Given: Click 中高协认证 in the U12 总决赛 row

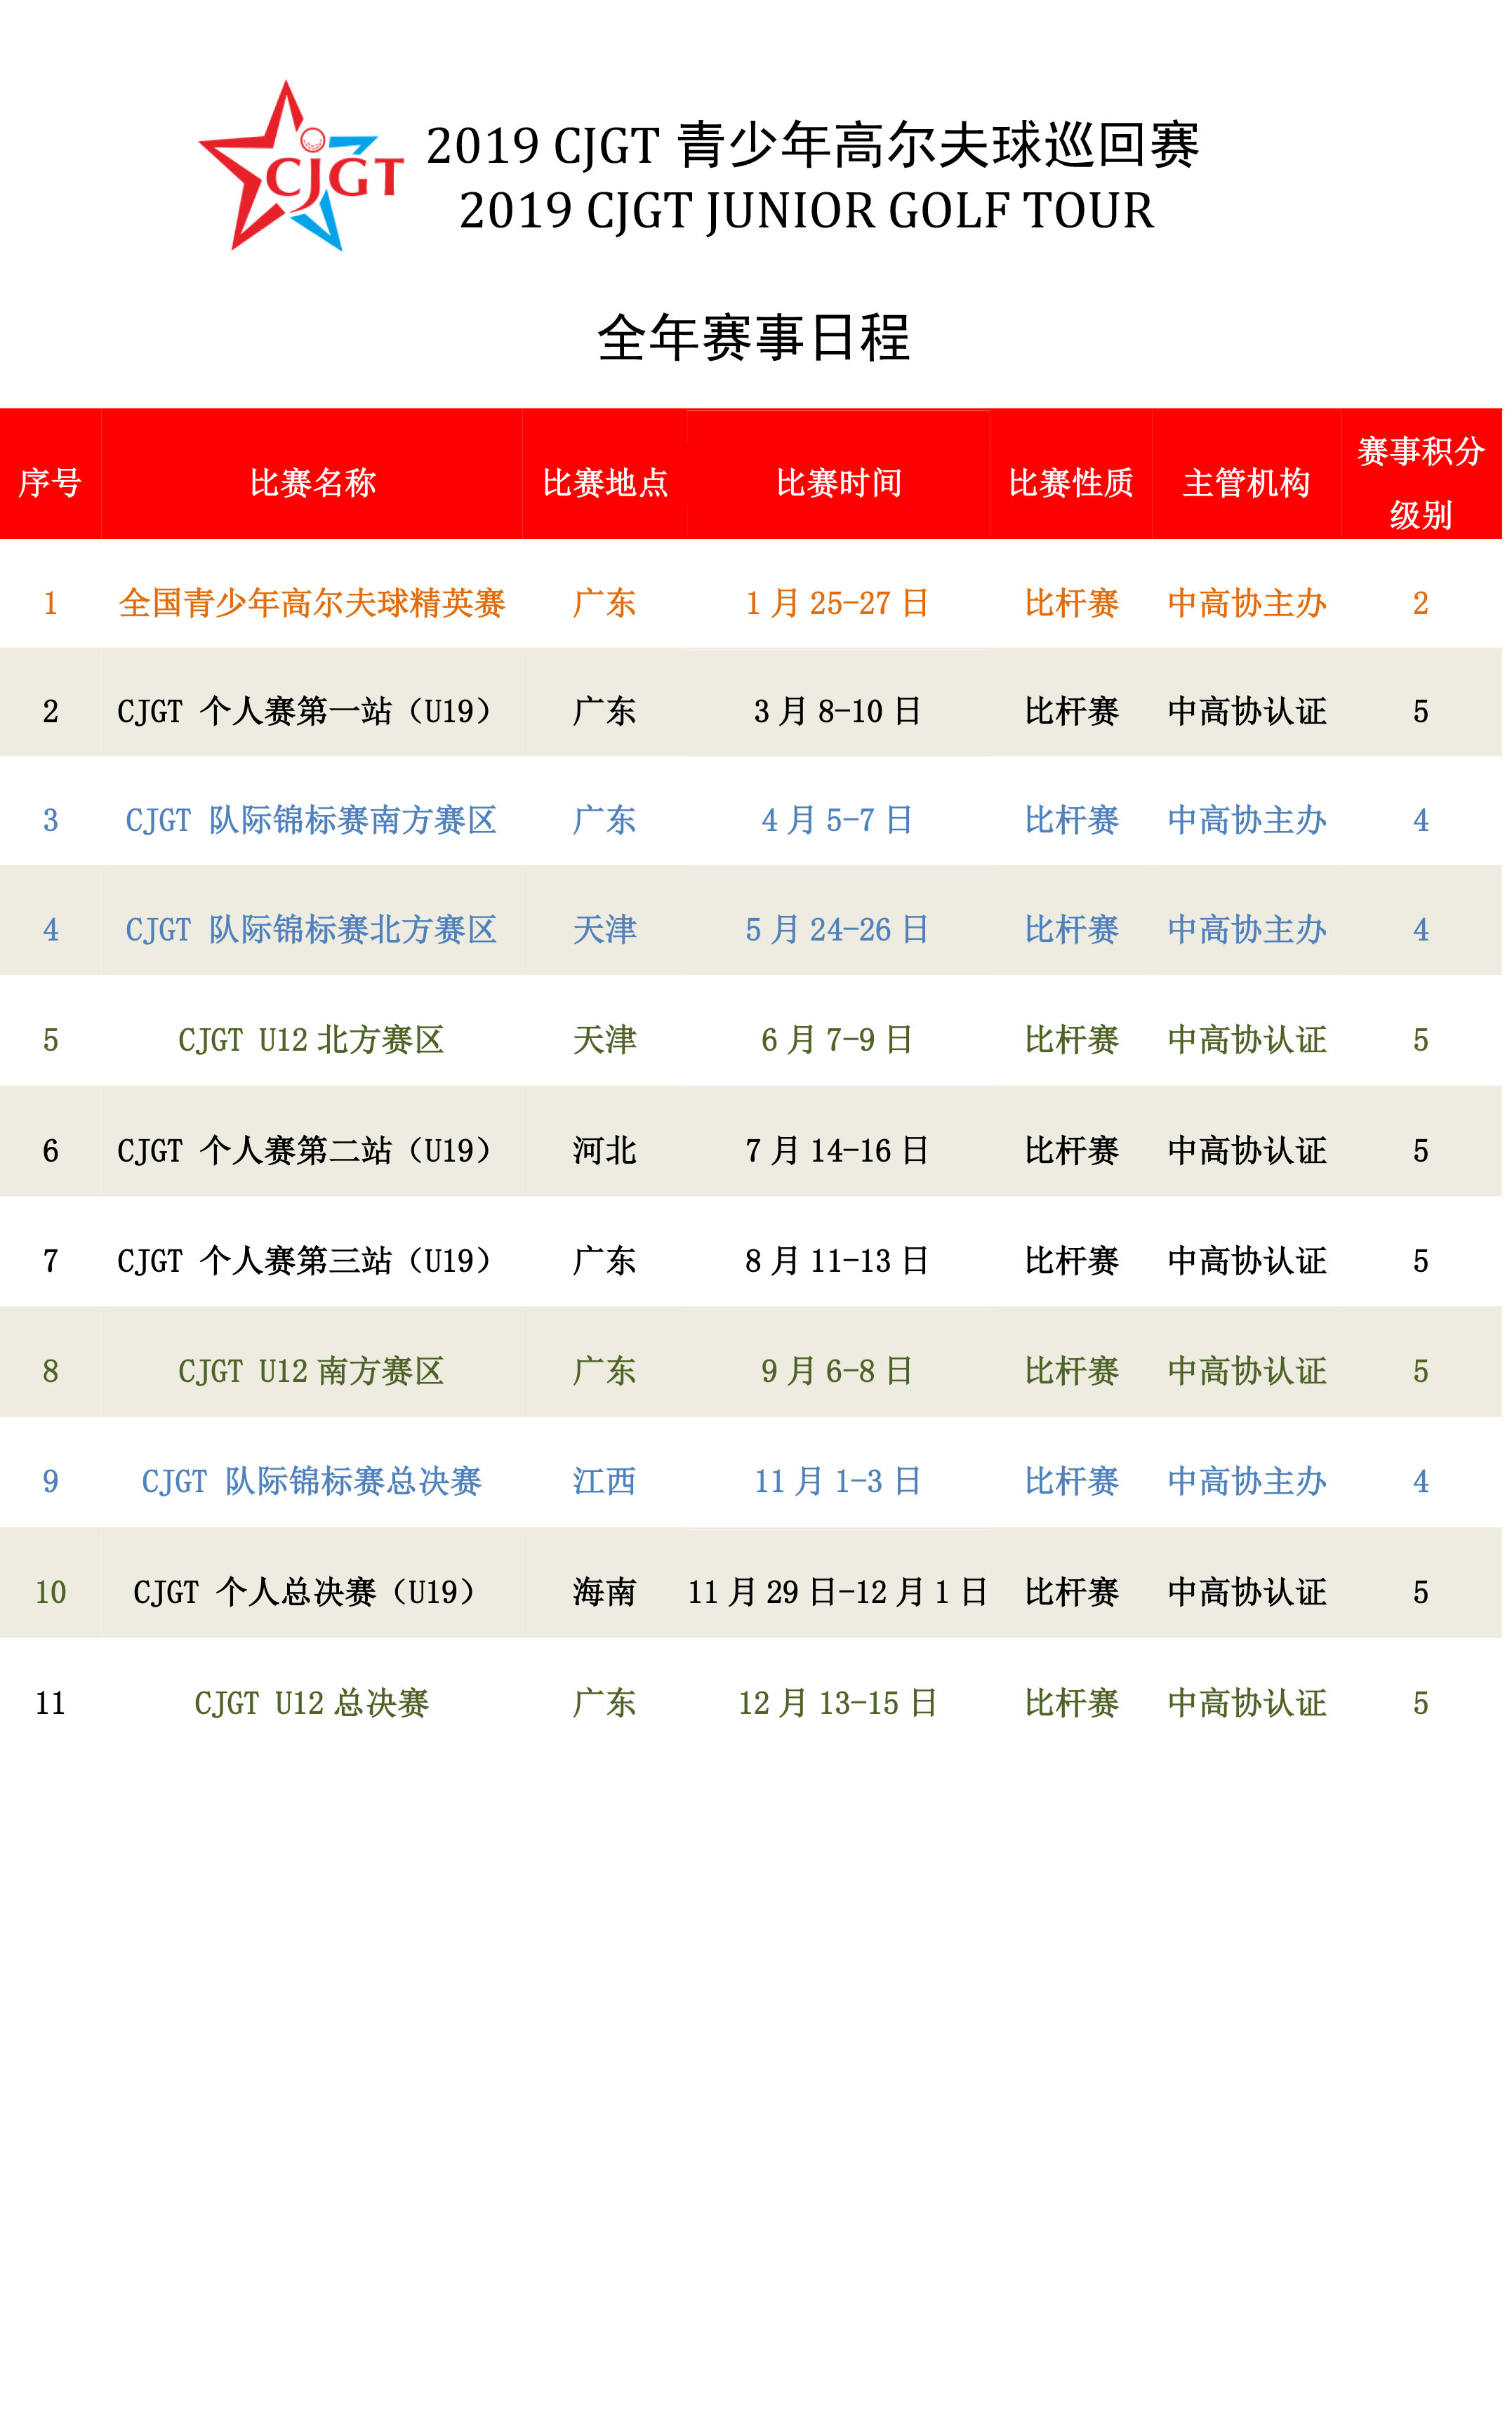Looking at the screenshot, I should pos(1247,1703).
